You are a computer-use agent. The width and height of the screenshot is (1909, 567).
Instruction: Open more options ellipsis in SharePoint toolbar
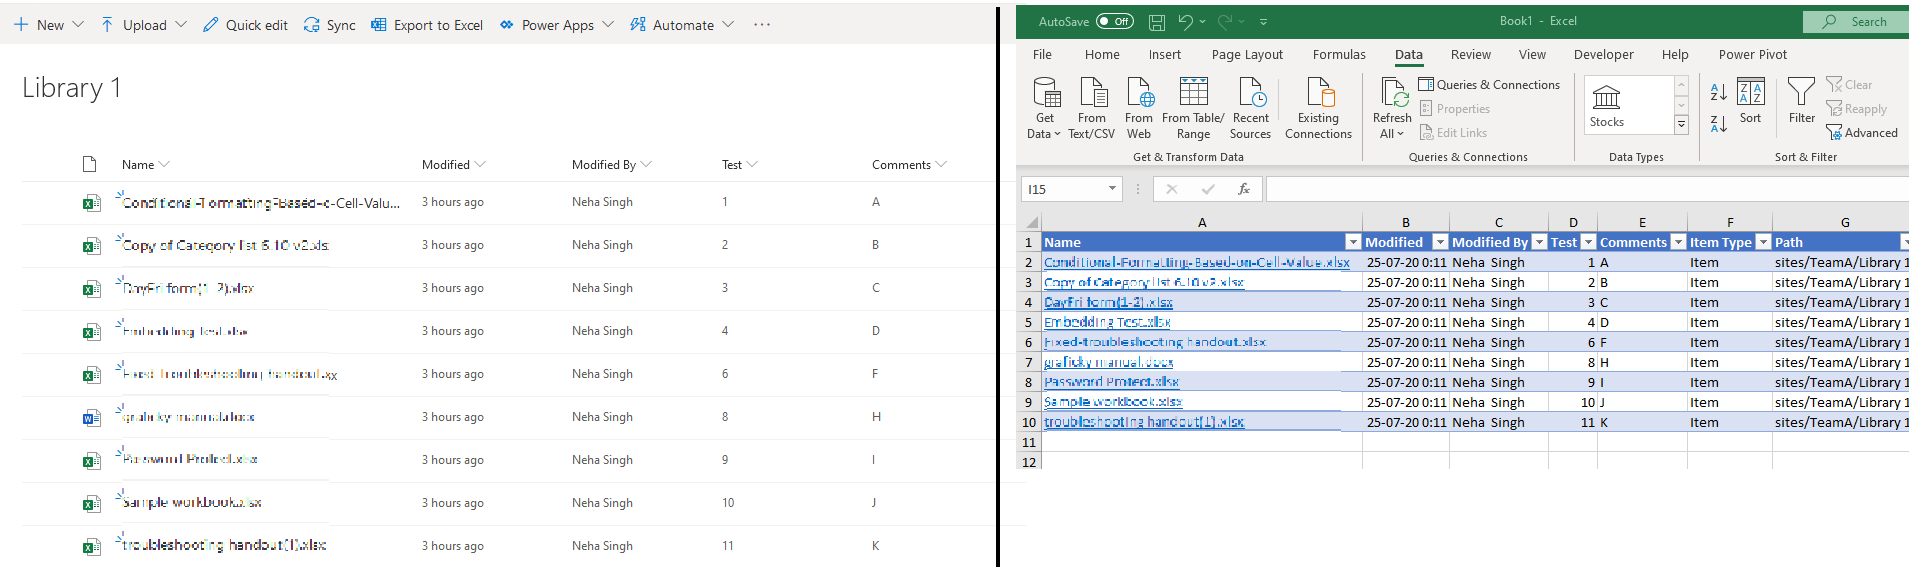pyautogui.click(x=762, y=25)
